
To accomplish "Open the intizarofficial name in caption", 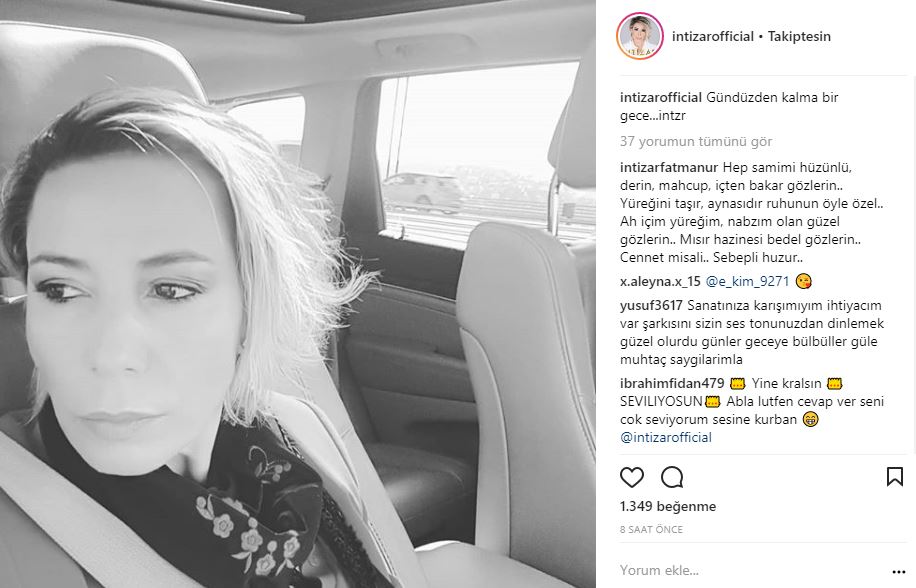I will pos(661,98).
